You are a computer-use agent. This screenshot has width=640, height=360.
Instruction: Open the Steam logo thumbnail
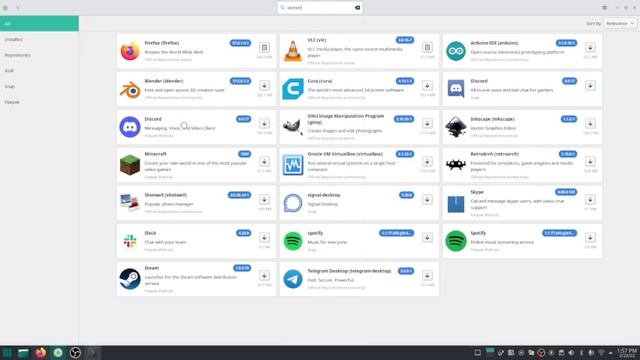click(x=130, y=279)
